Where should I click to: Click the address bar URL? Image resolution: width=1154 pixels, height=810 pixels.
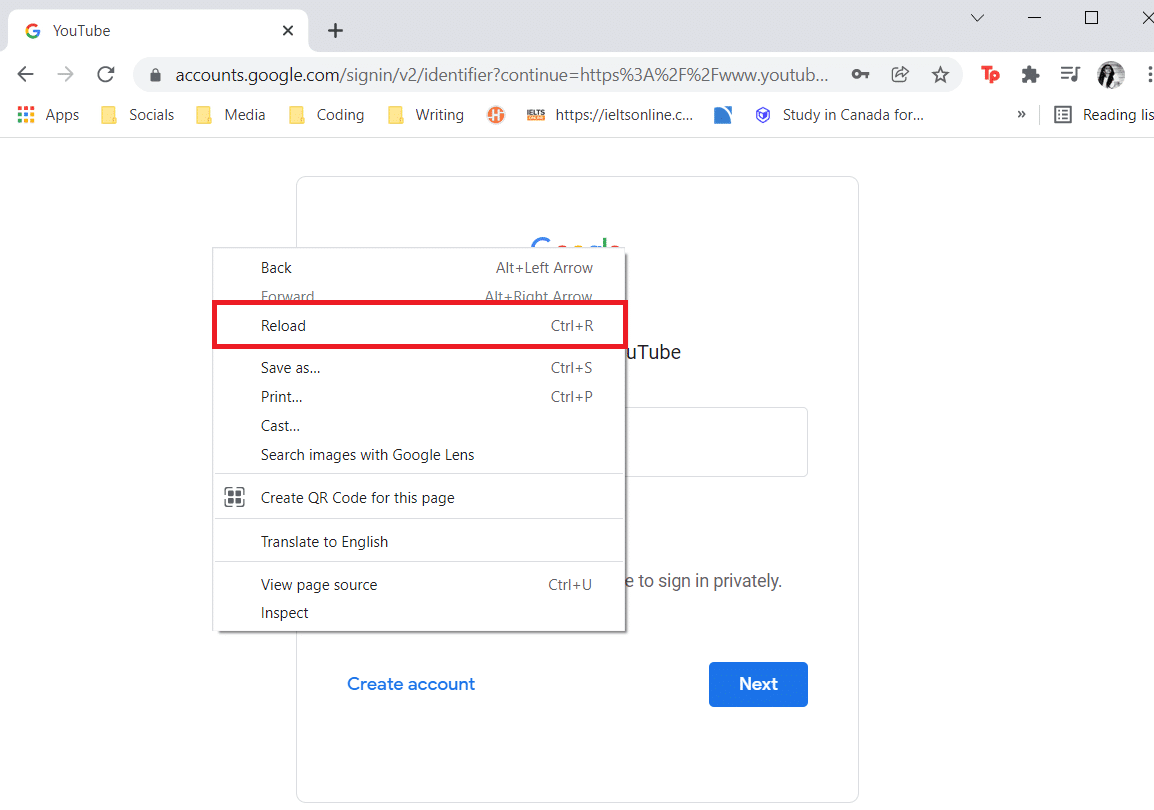[x=501, y=75]
